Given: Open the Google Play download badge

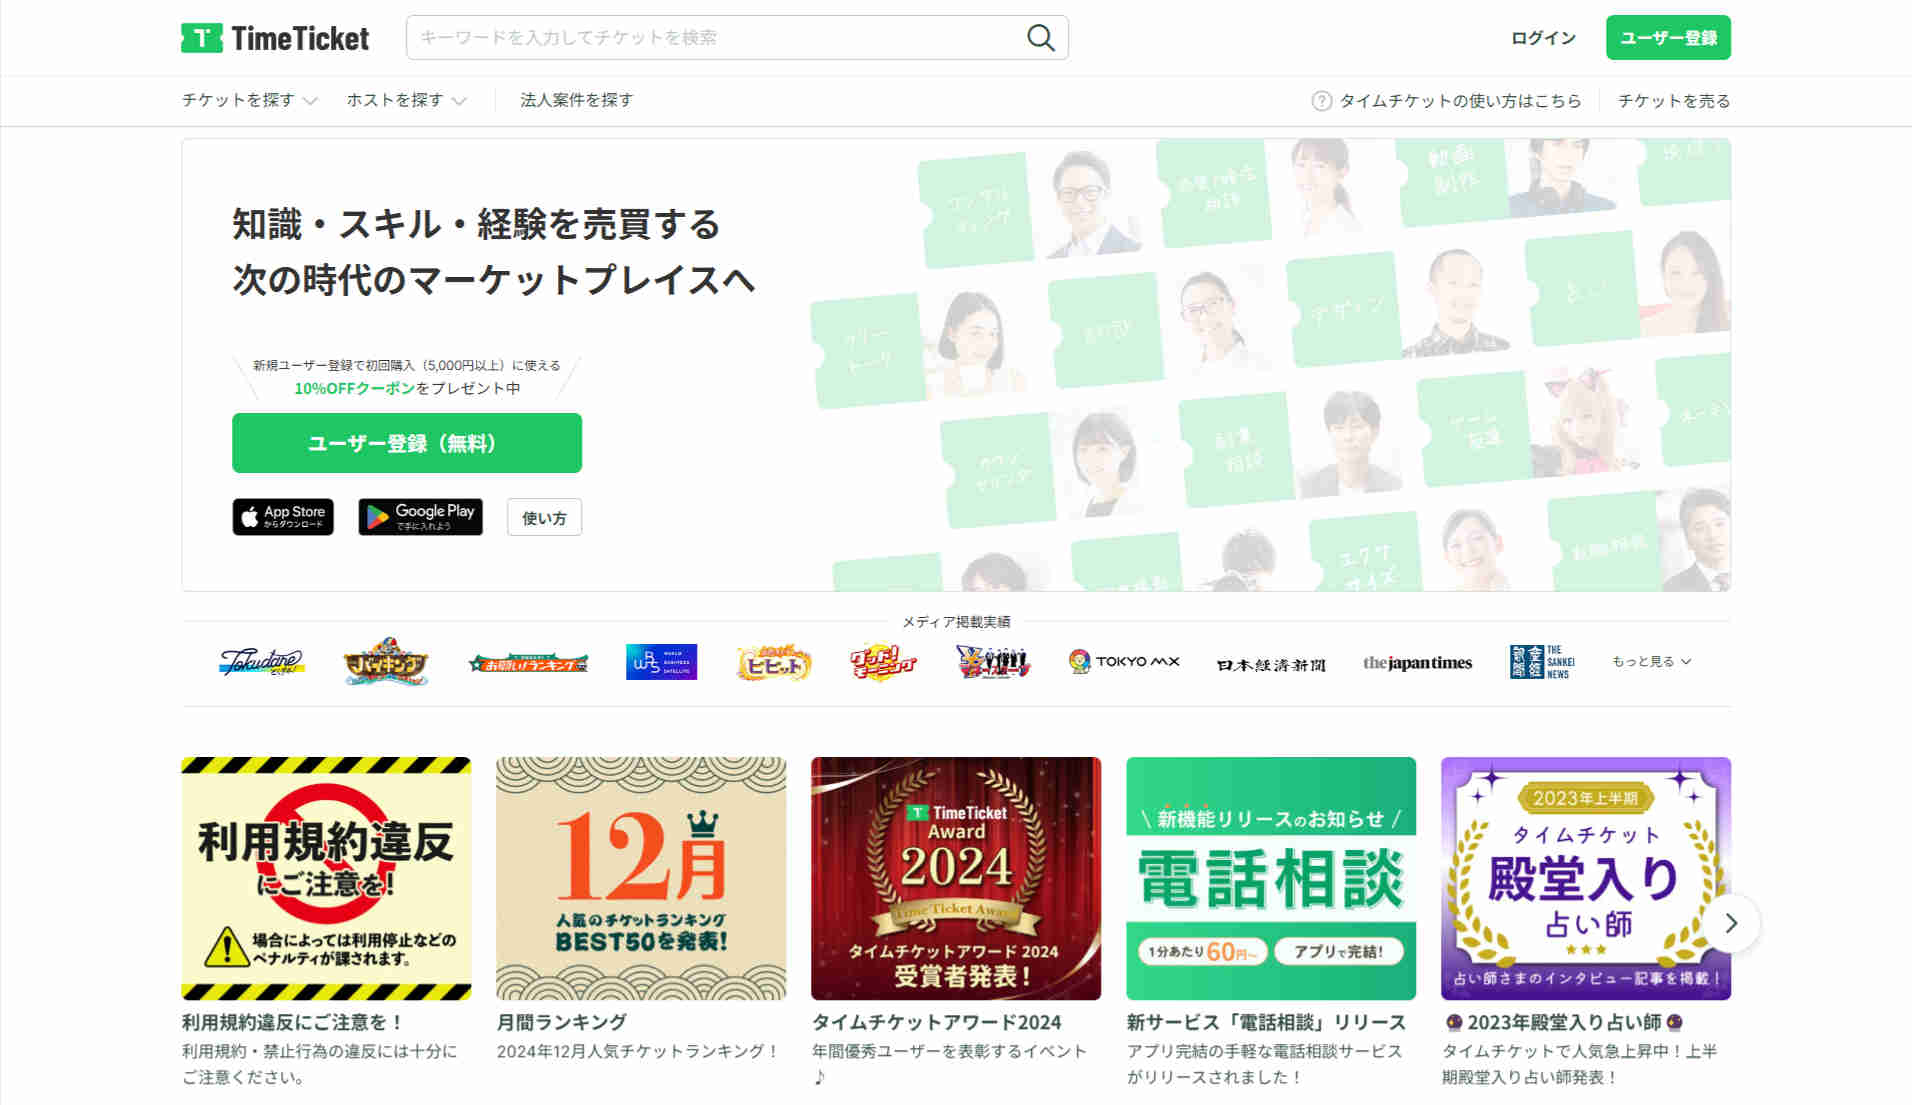Looking at the screenshot, I should pos(420,517).
